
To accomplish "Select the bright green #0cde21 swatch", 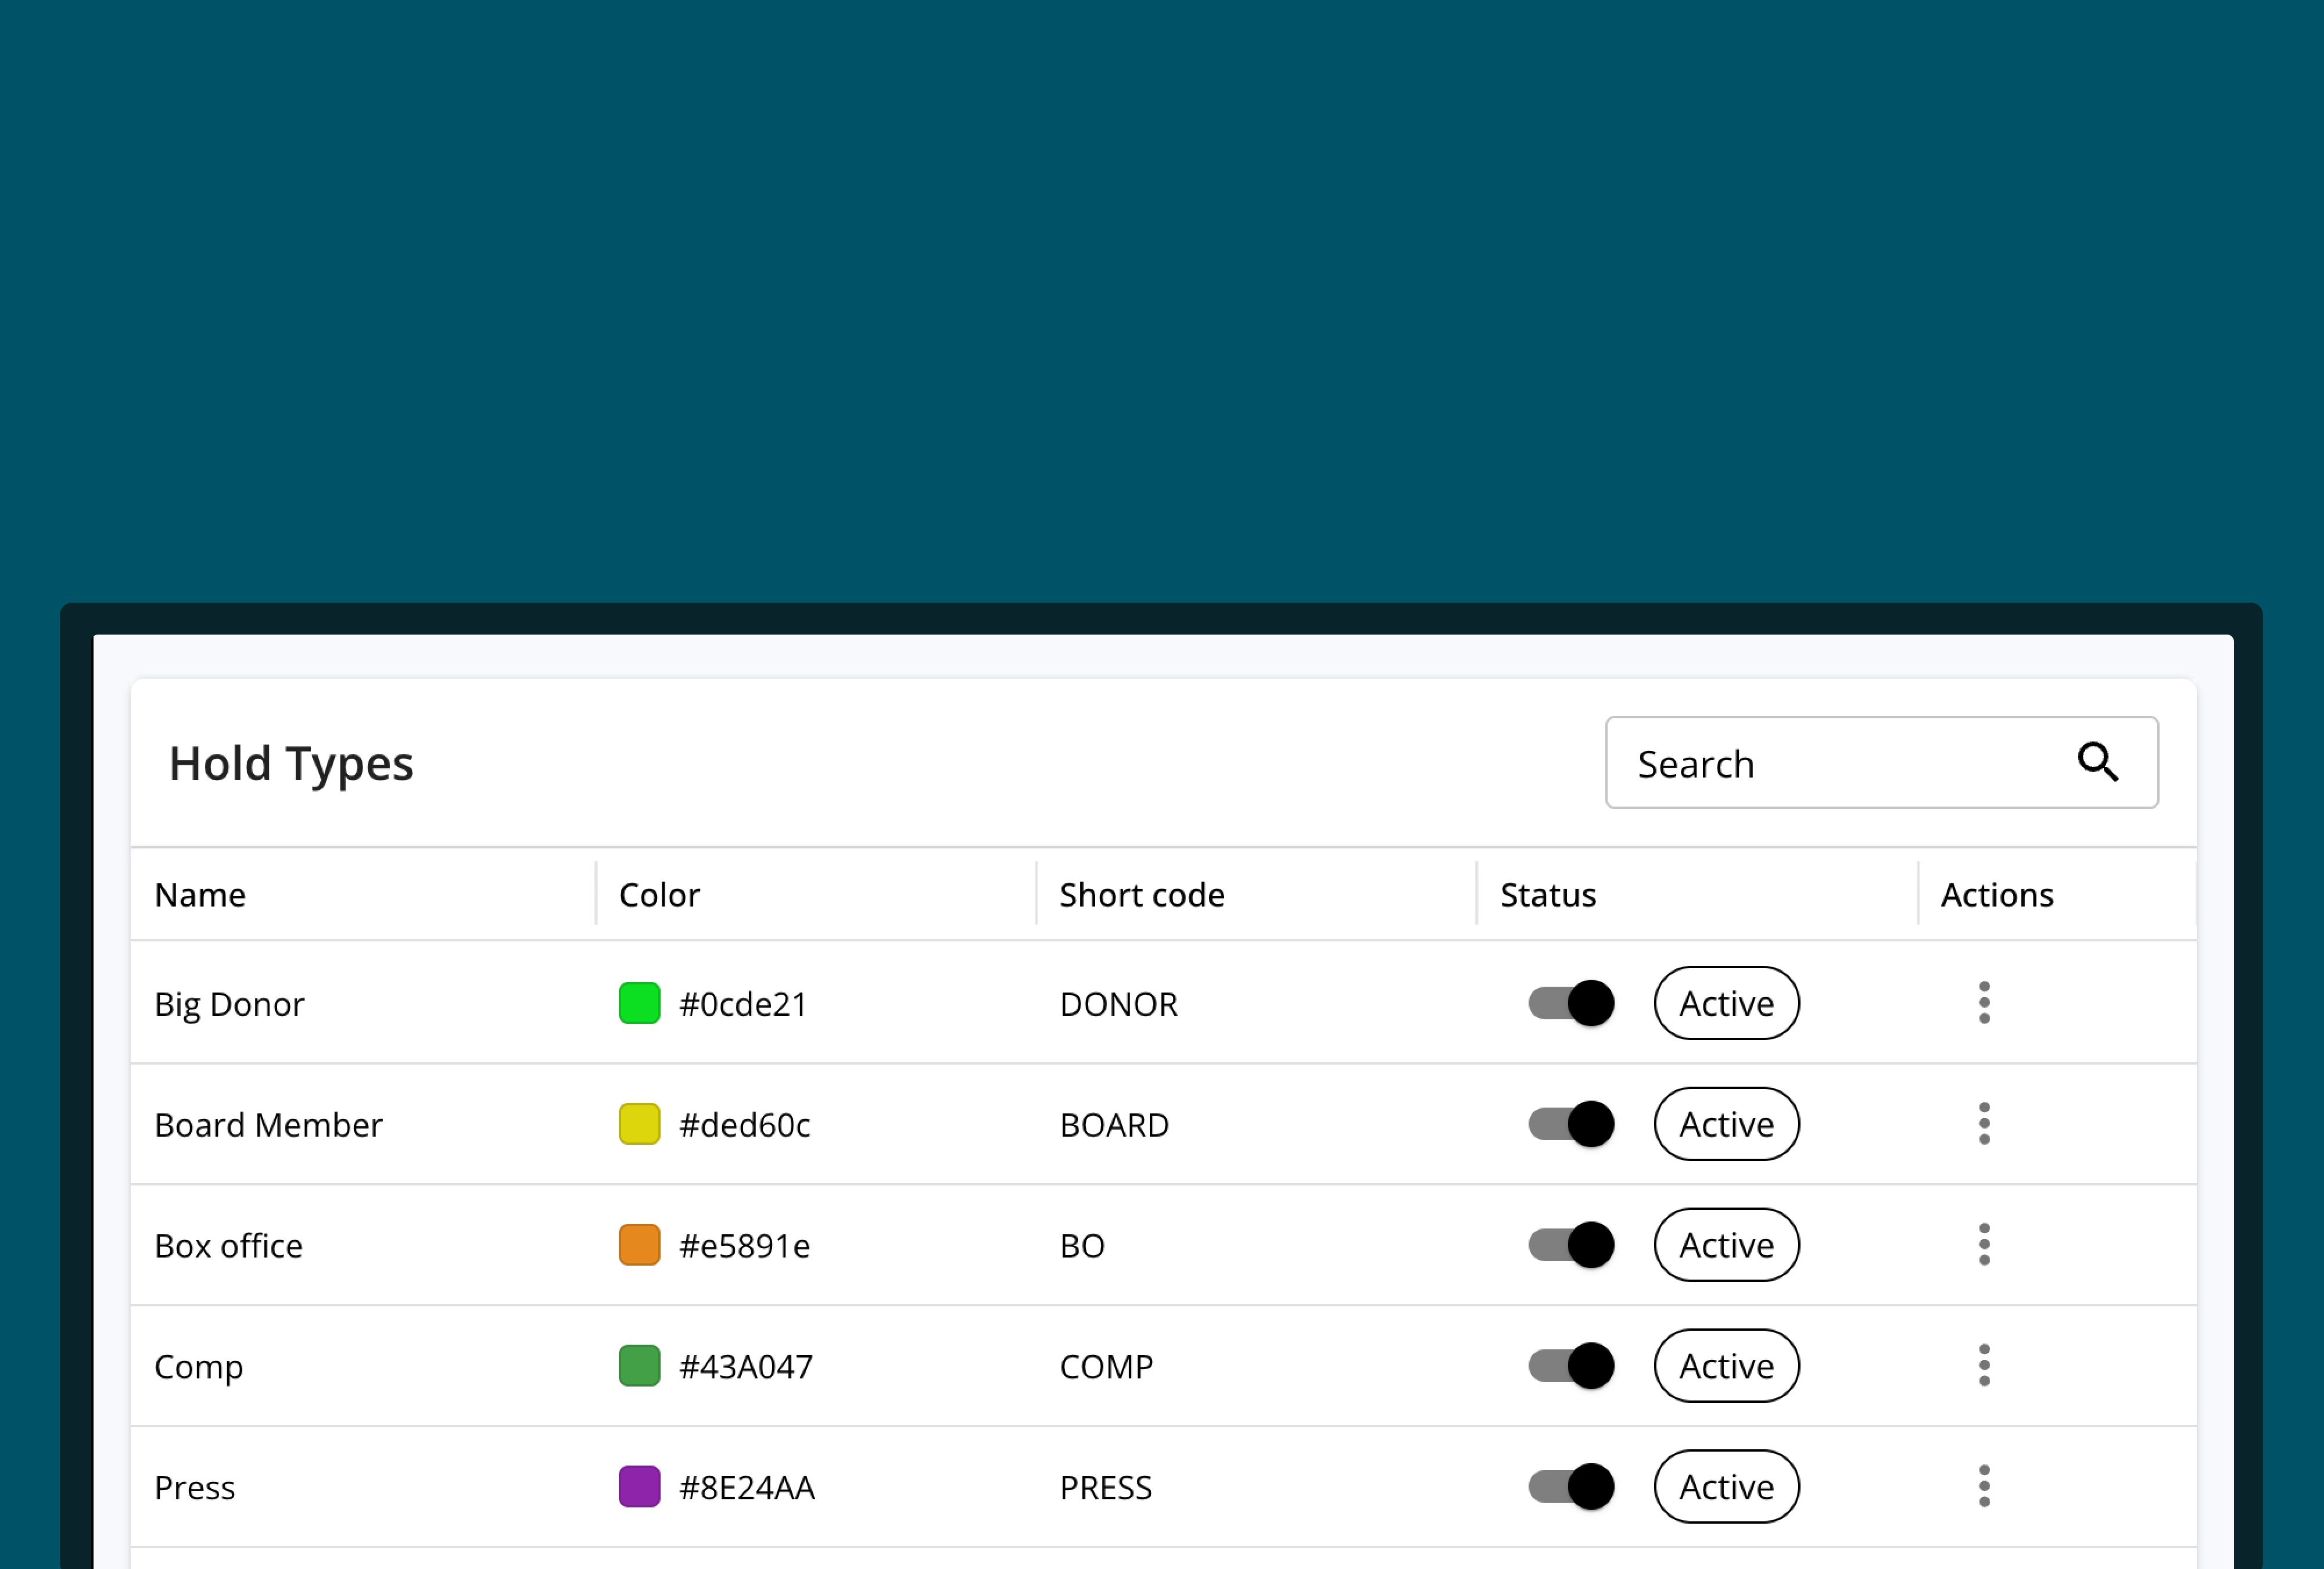I will [x=639, y=1003].
